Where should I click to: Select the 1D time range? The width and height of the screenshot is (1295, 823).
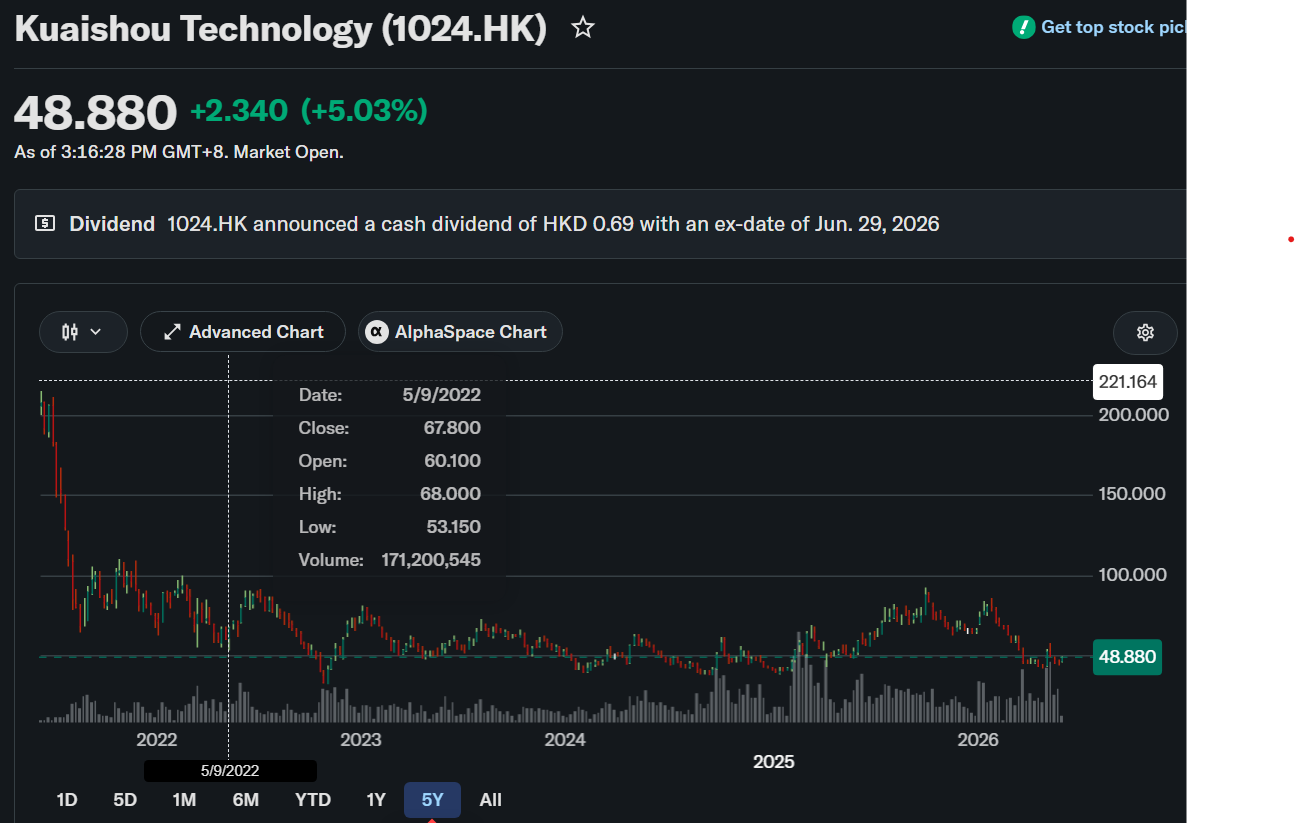click(67, 800)
